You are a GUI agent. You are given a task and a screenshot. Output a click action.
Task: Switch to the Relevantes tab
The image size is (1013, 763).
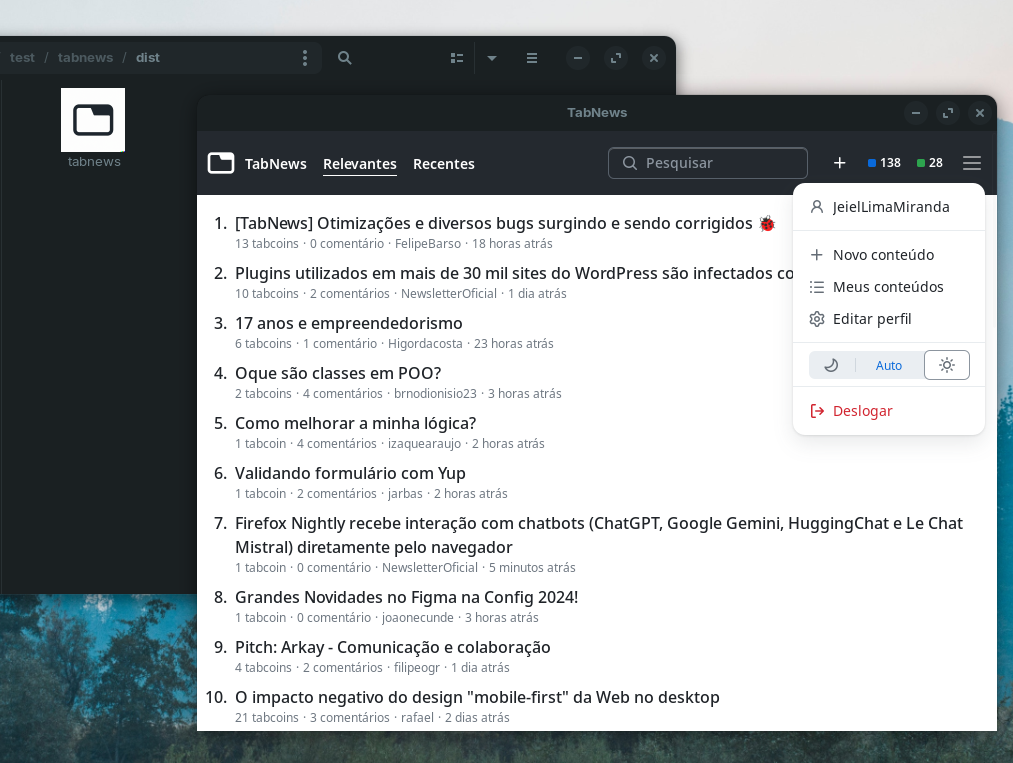[360, 164]
